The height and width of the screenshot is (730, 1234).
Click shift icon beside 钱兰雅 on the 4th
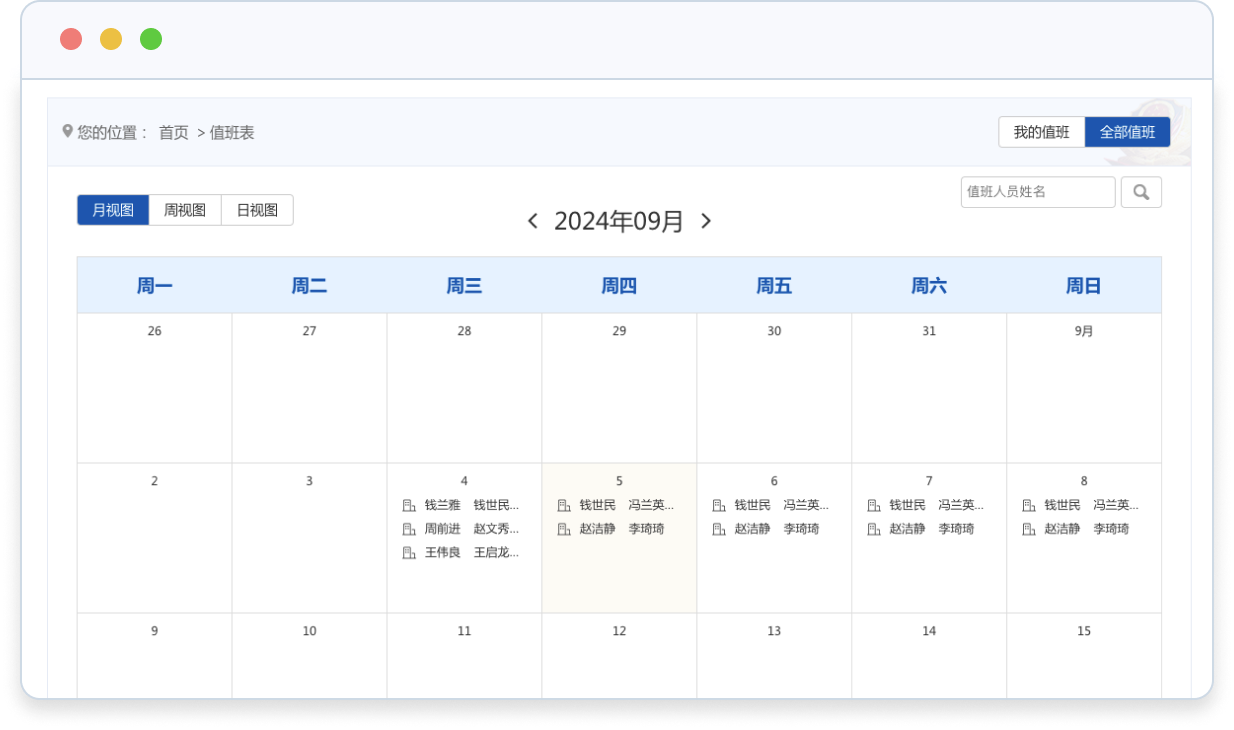(408, 506)
